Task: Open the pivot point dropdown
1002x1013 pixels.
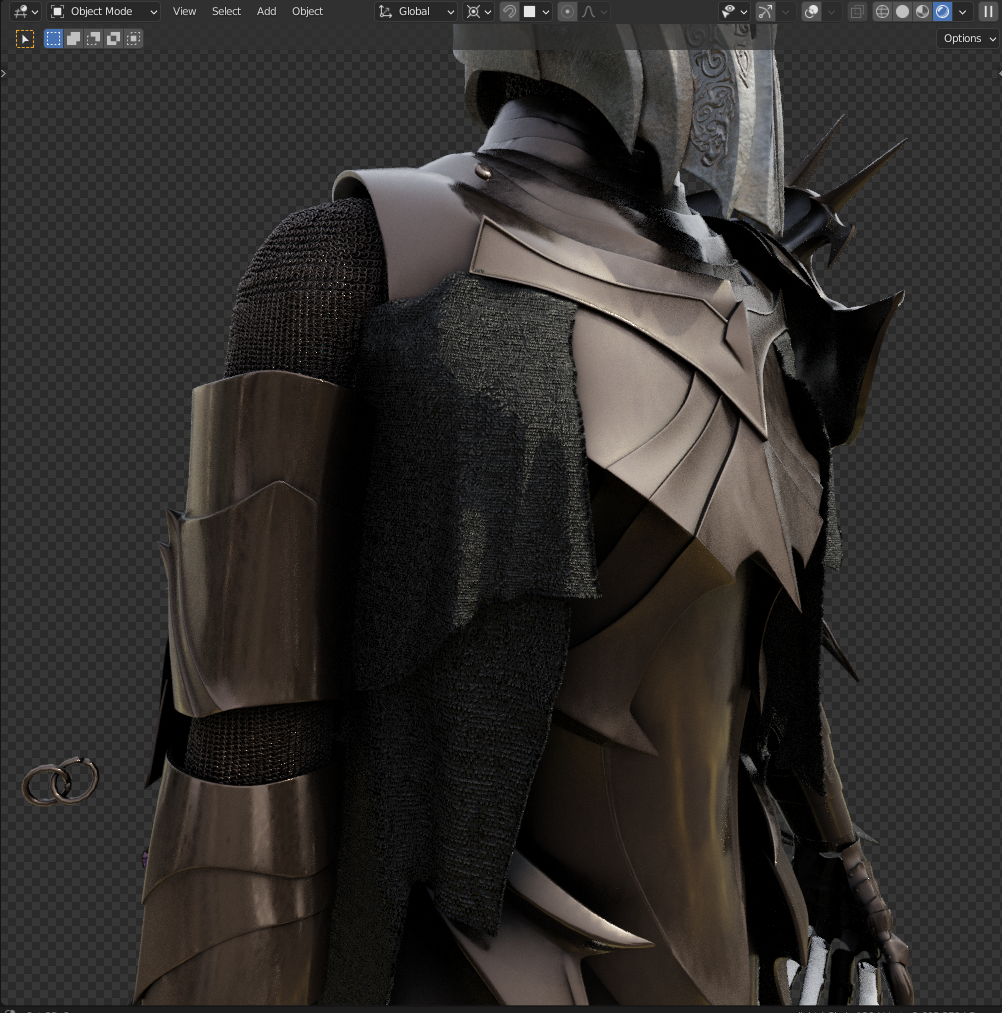Action: coord(479,12)
